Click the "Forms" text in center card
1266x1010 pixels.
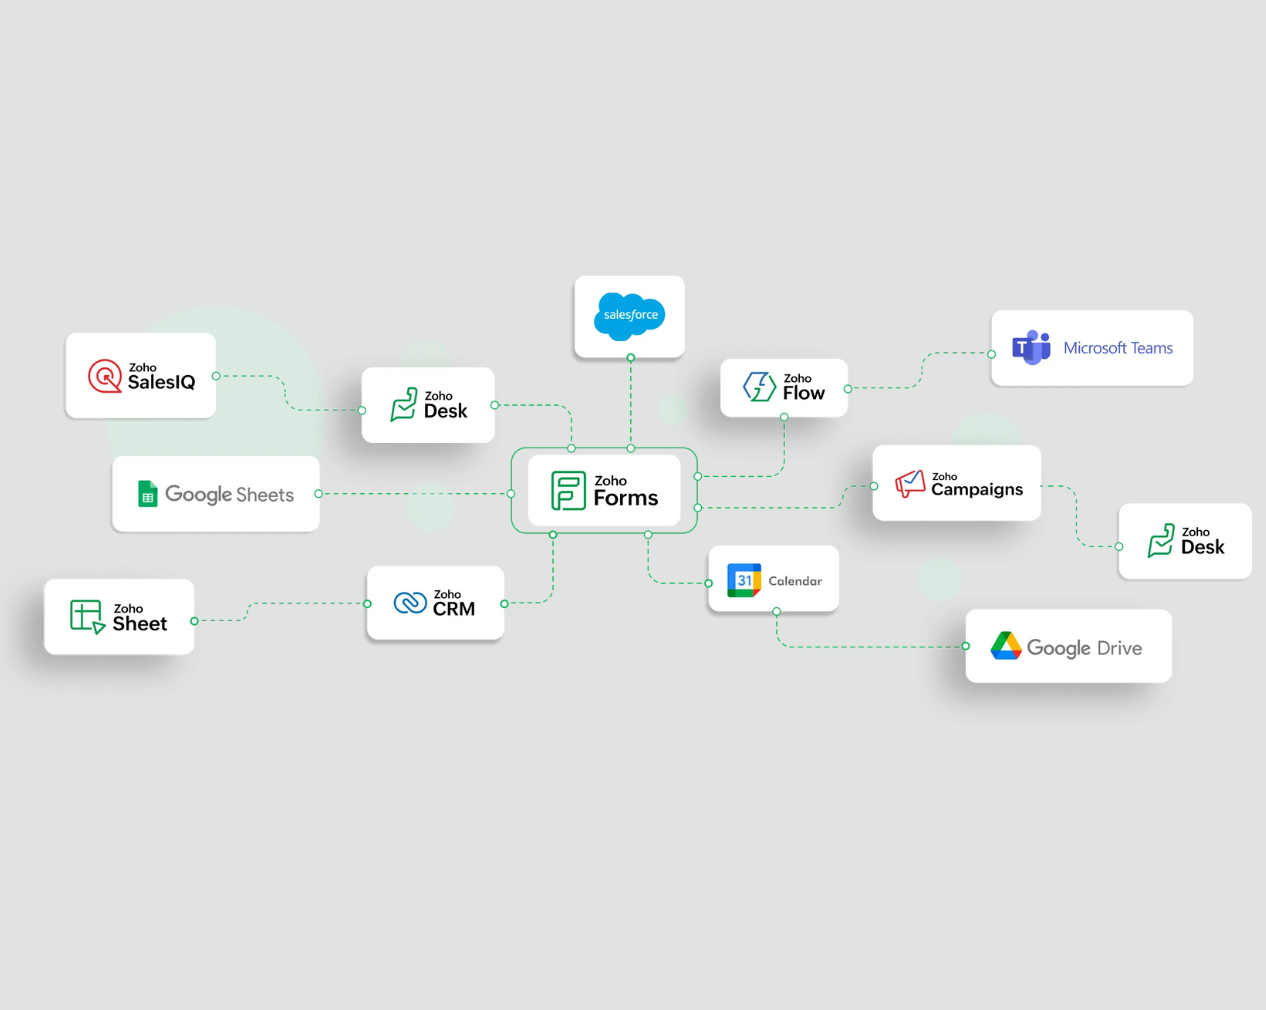[x=626, y=498]
